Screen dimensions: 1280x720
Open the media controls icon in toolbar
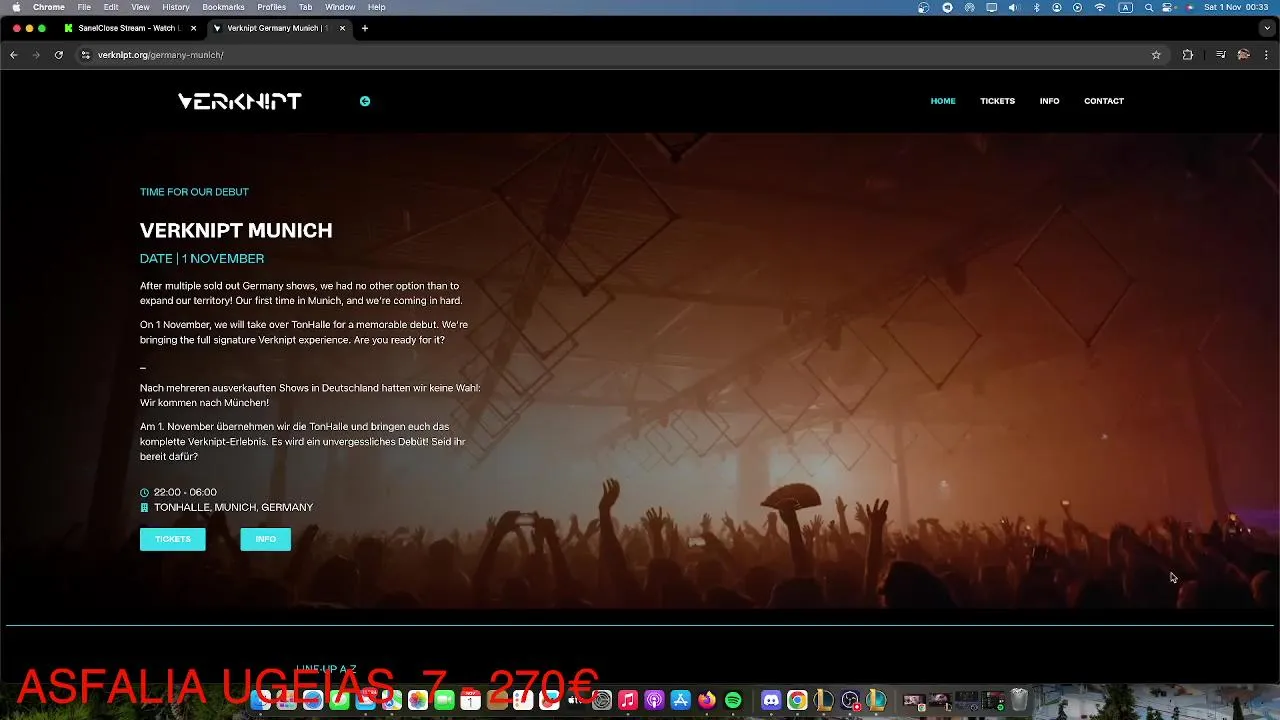1221,55
